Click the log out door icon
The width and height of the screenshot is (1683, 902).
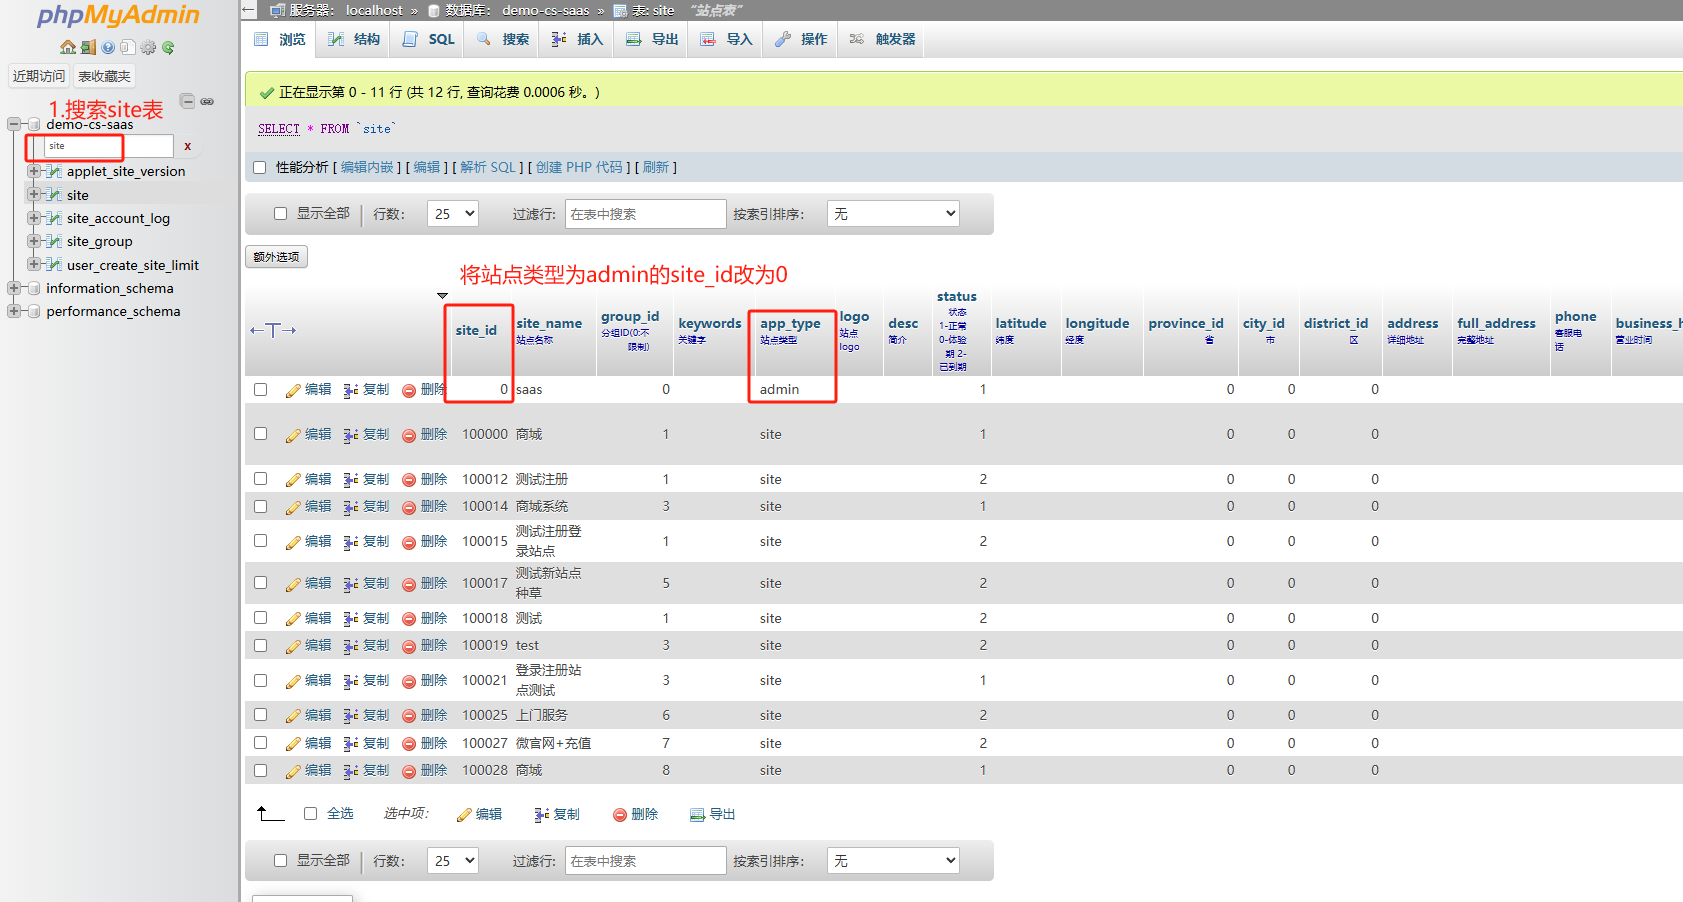(x=88, y=47)
